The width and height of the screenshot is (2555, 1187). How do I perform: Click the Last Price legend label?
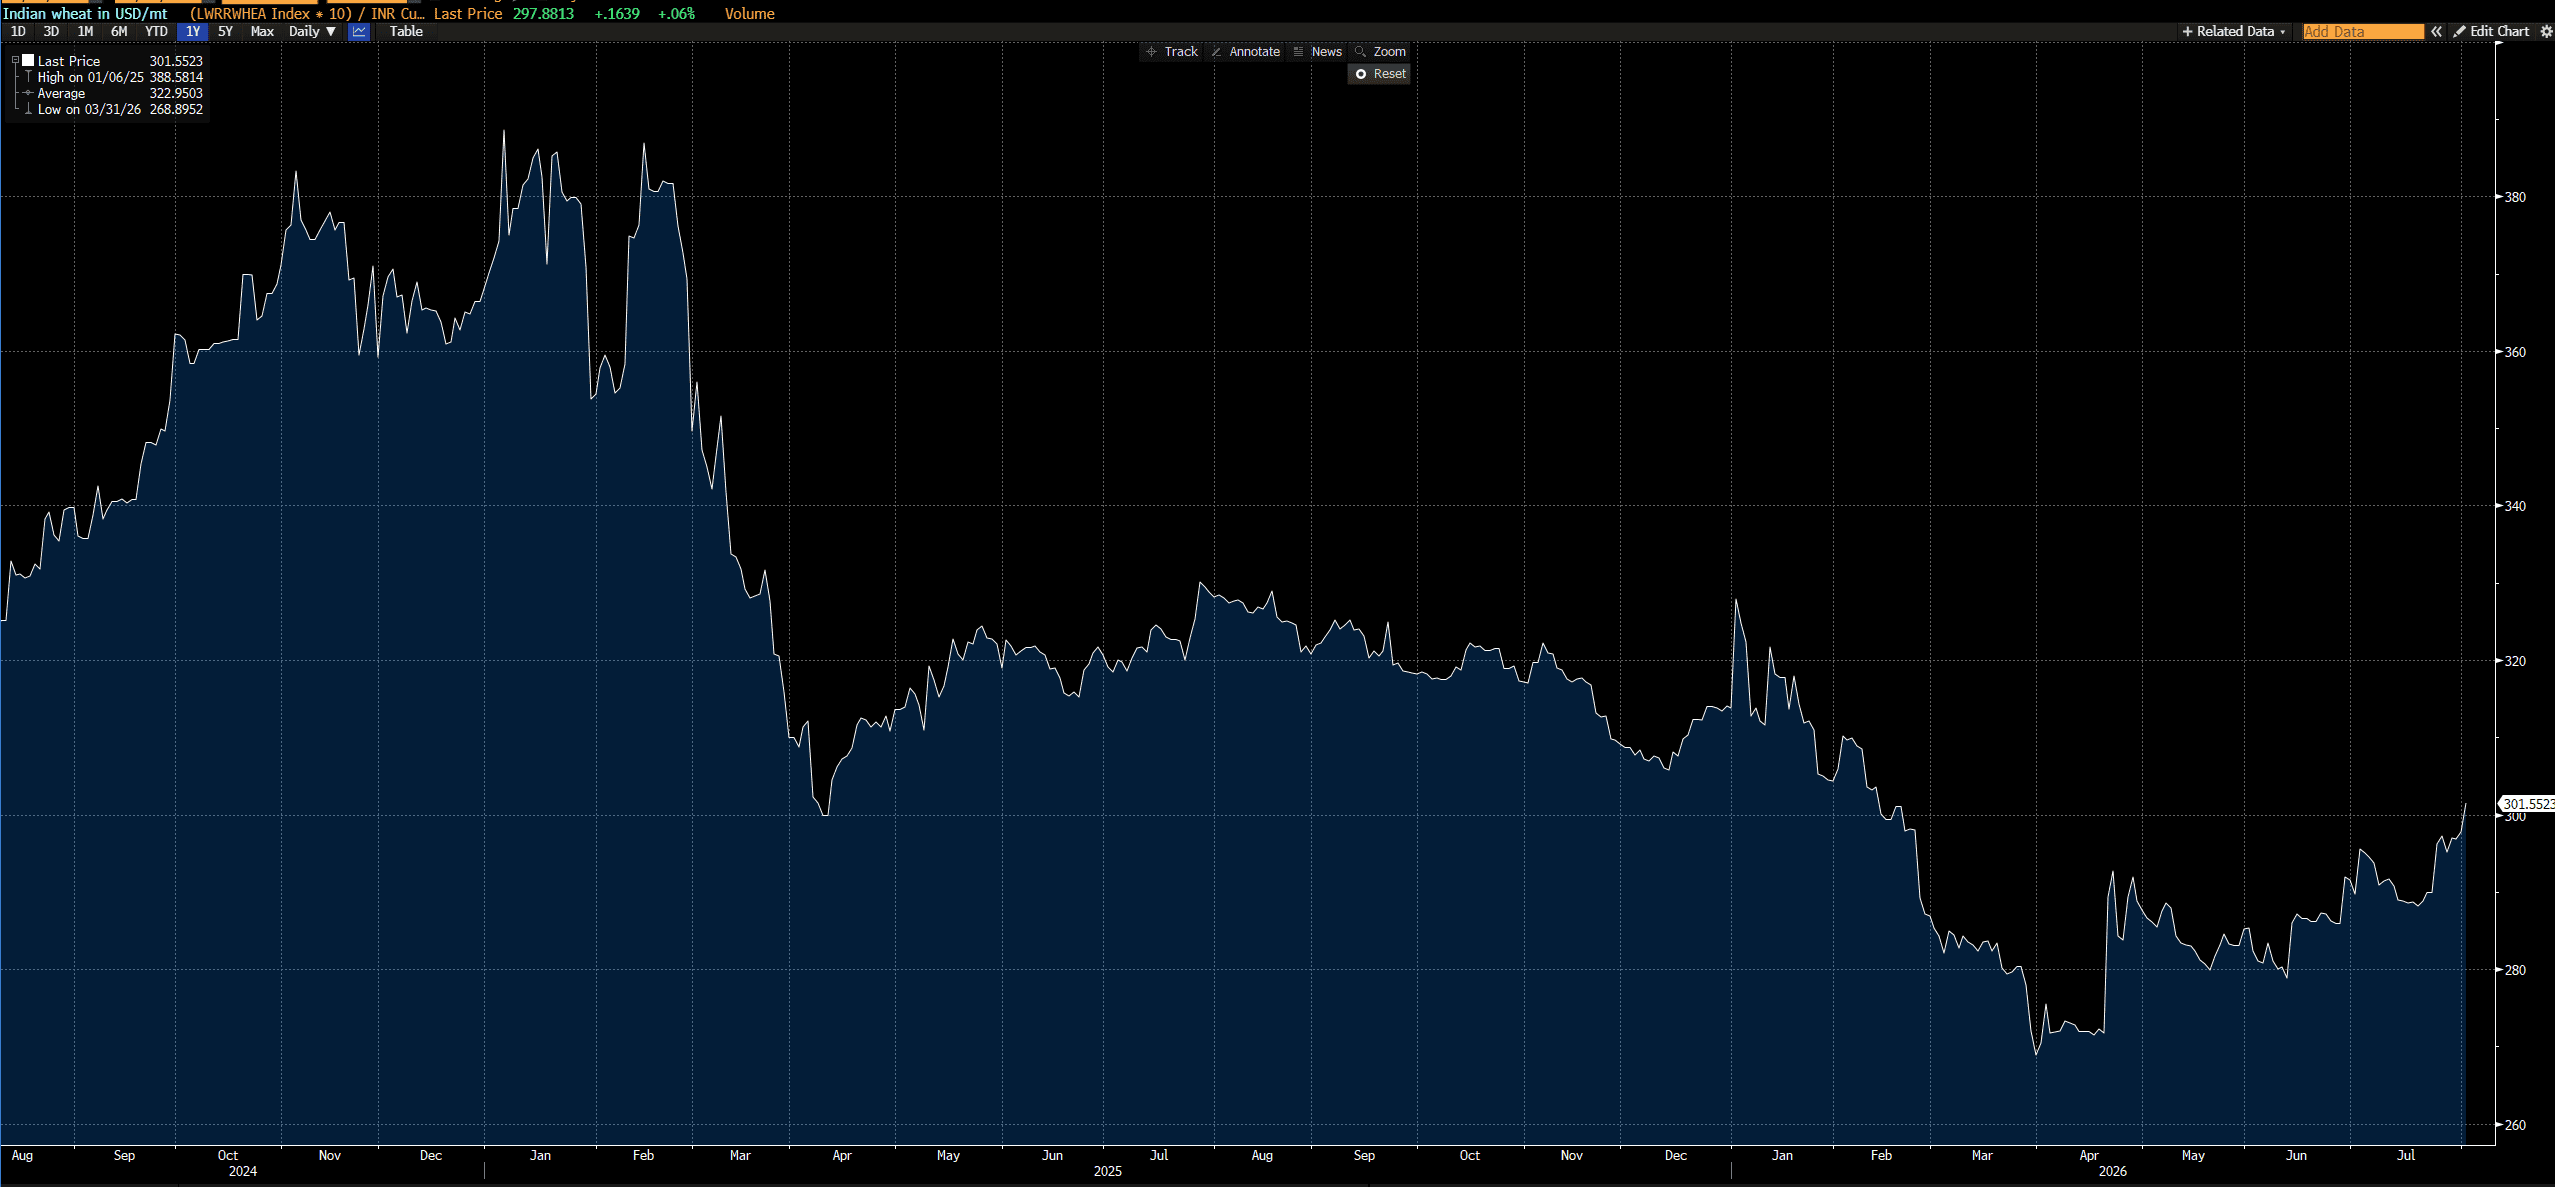(69, 61)
